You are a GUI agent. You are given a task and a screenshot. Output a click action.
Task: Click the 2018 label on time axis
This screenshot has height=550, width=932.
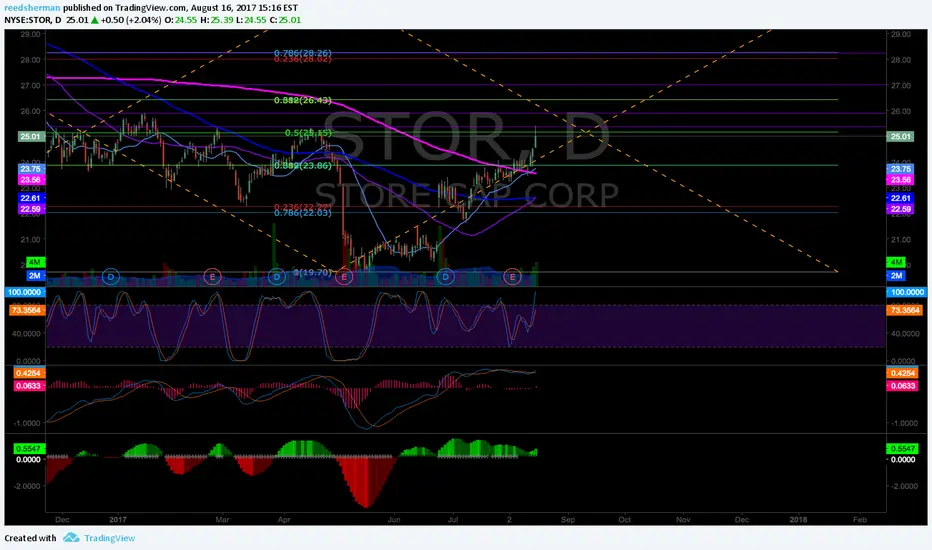click(x=798, y=519)
